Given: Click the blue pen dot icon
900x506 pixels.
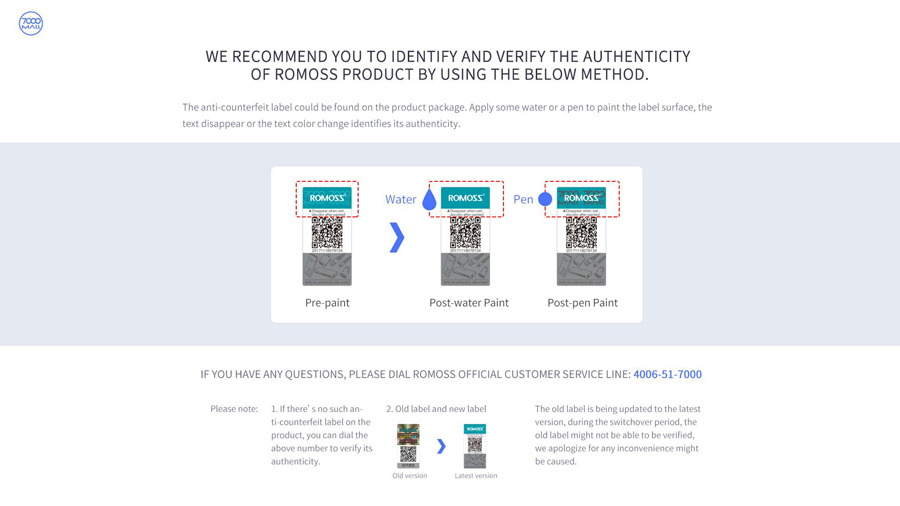Looking at the screenshot, I should pyautogui.click(x=545, y=199).
